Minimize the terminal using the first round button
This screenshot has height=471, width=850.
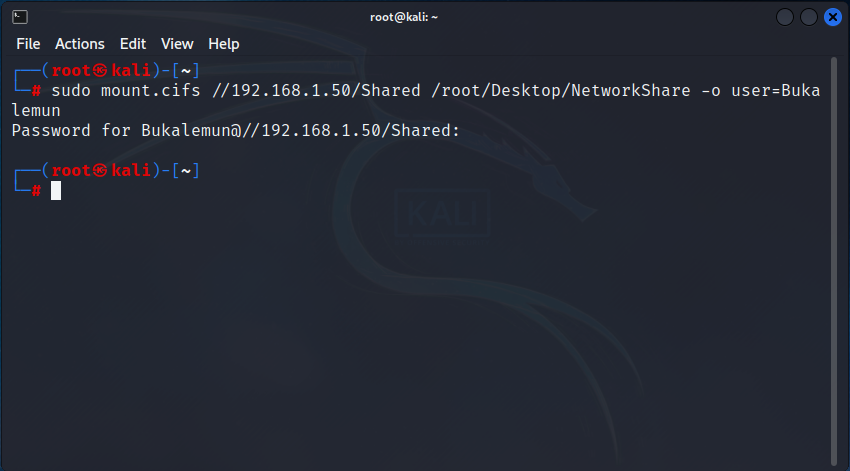click(x=784, y=17)
